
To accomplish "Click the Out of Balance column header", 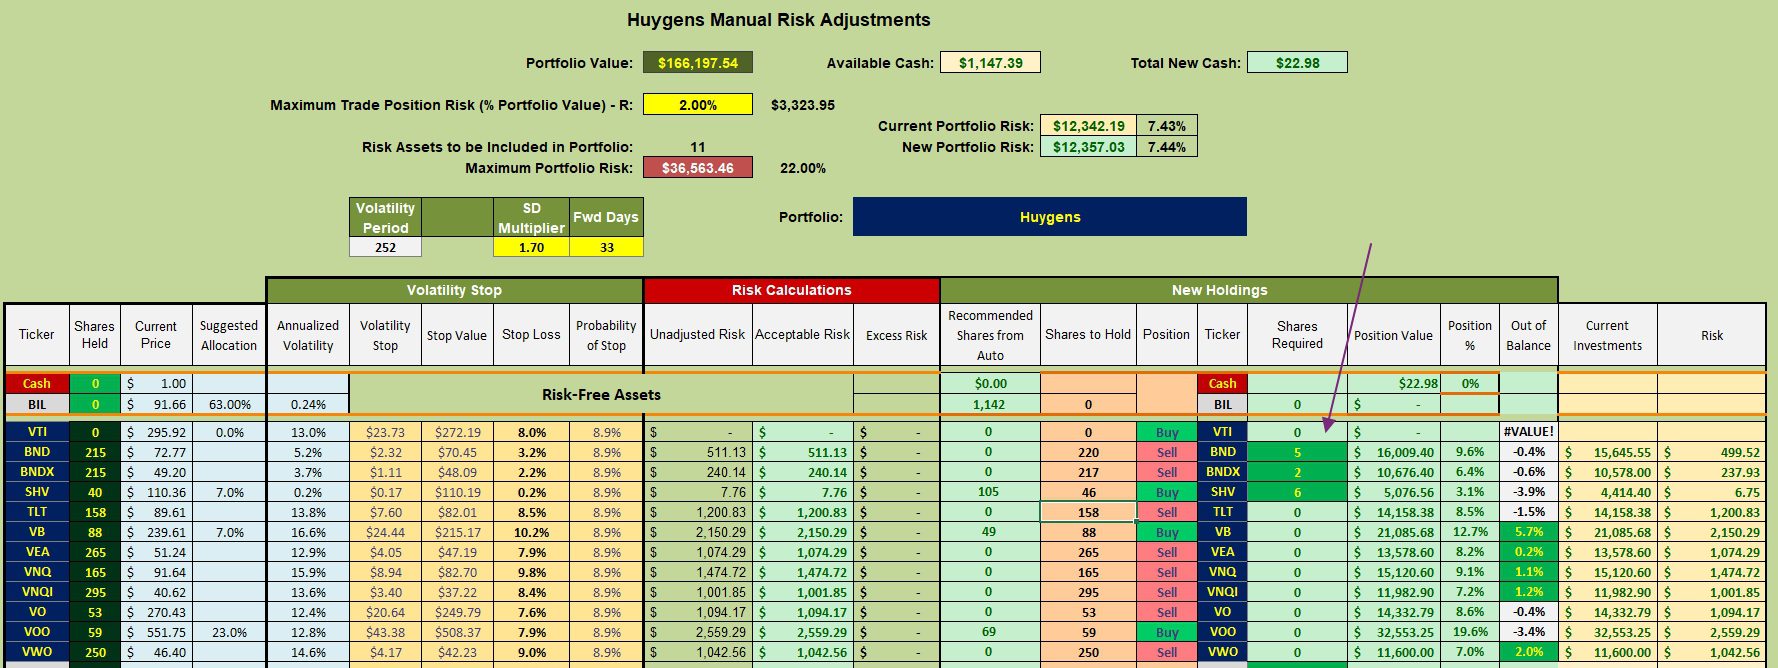I will 1528,335.
